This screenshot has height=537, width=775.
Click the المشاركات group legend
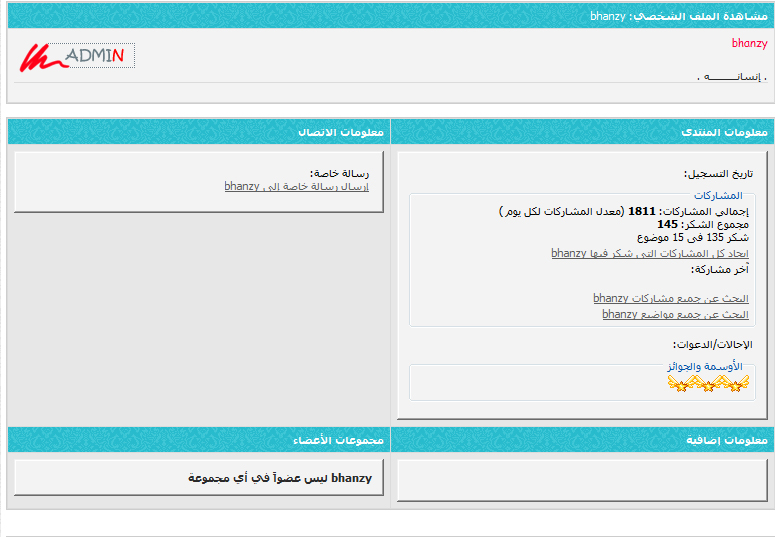tap(718, 196)
